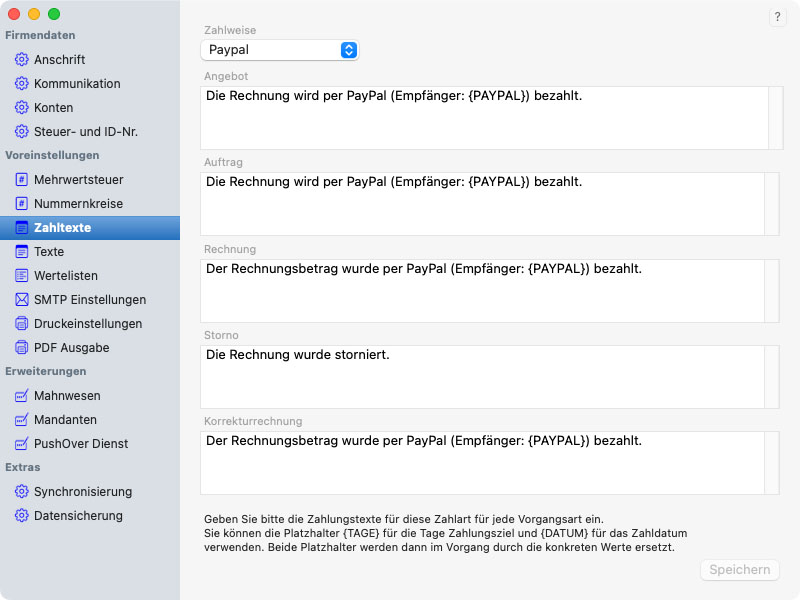This screenshot has width=800, height=600.
Task: Click the gear icon beside Anschrift
Action: [x=21, y=60]
